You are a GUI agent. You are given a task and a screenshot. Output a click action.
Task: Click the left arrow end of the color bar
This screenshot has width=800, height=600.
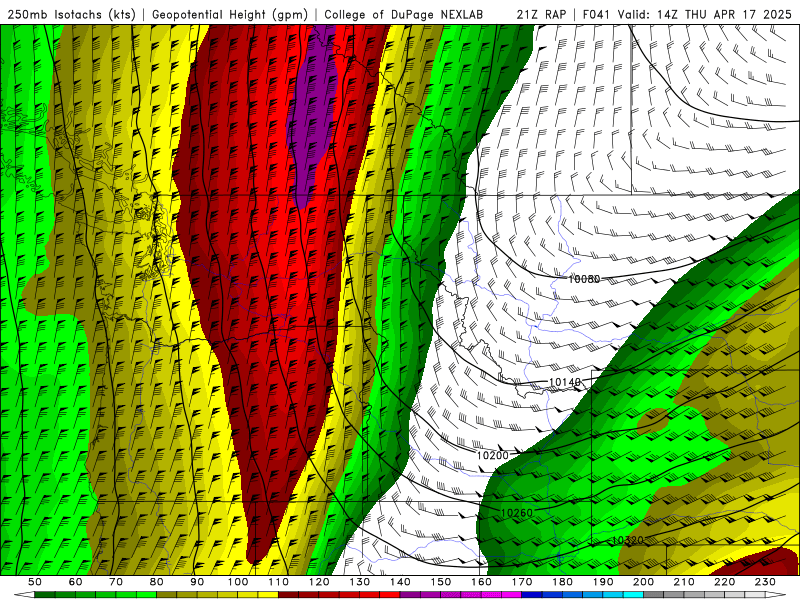(23, 595)
